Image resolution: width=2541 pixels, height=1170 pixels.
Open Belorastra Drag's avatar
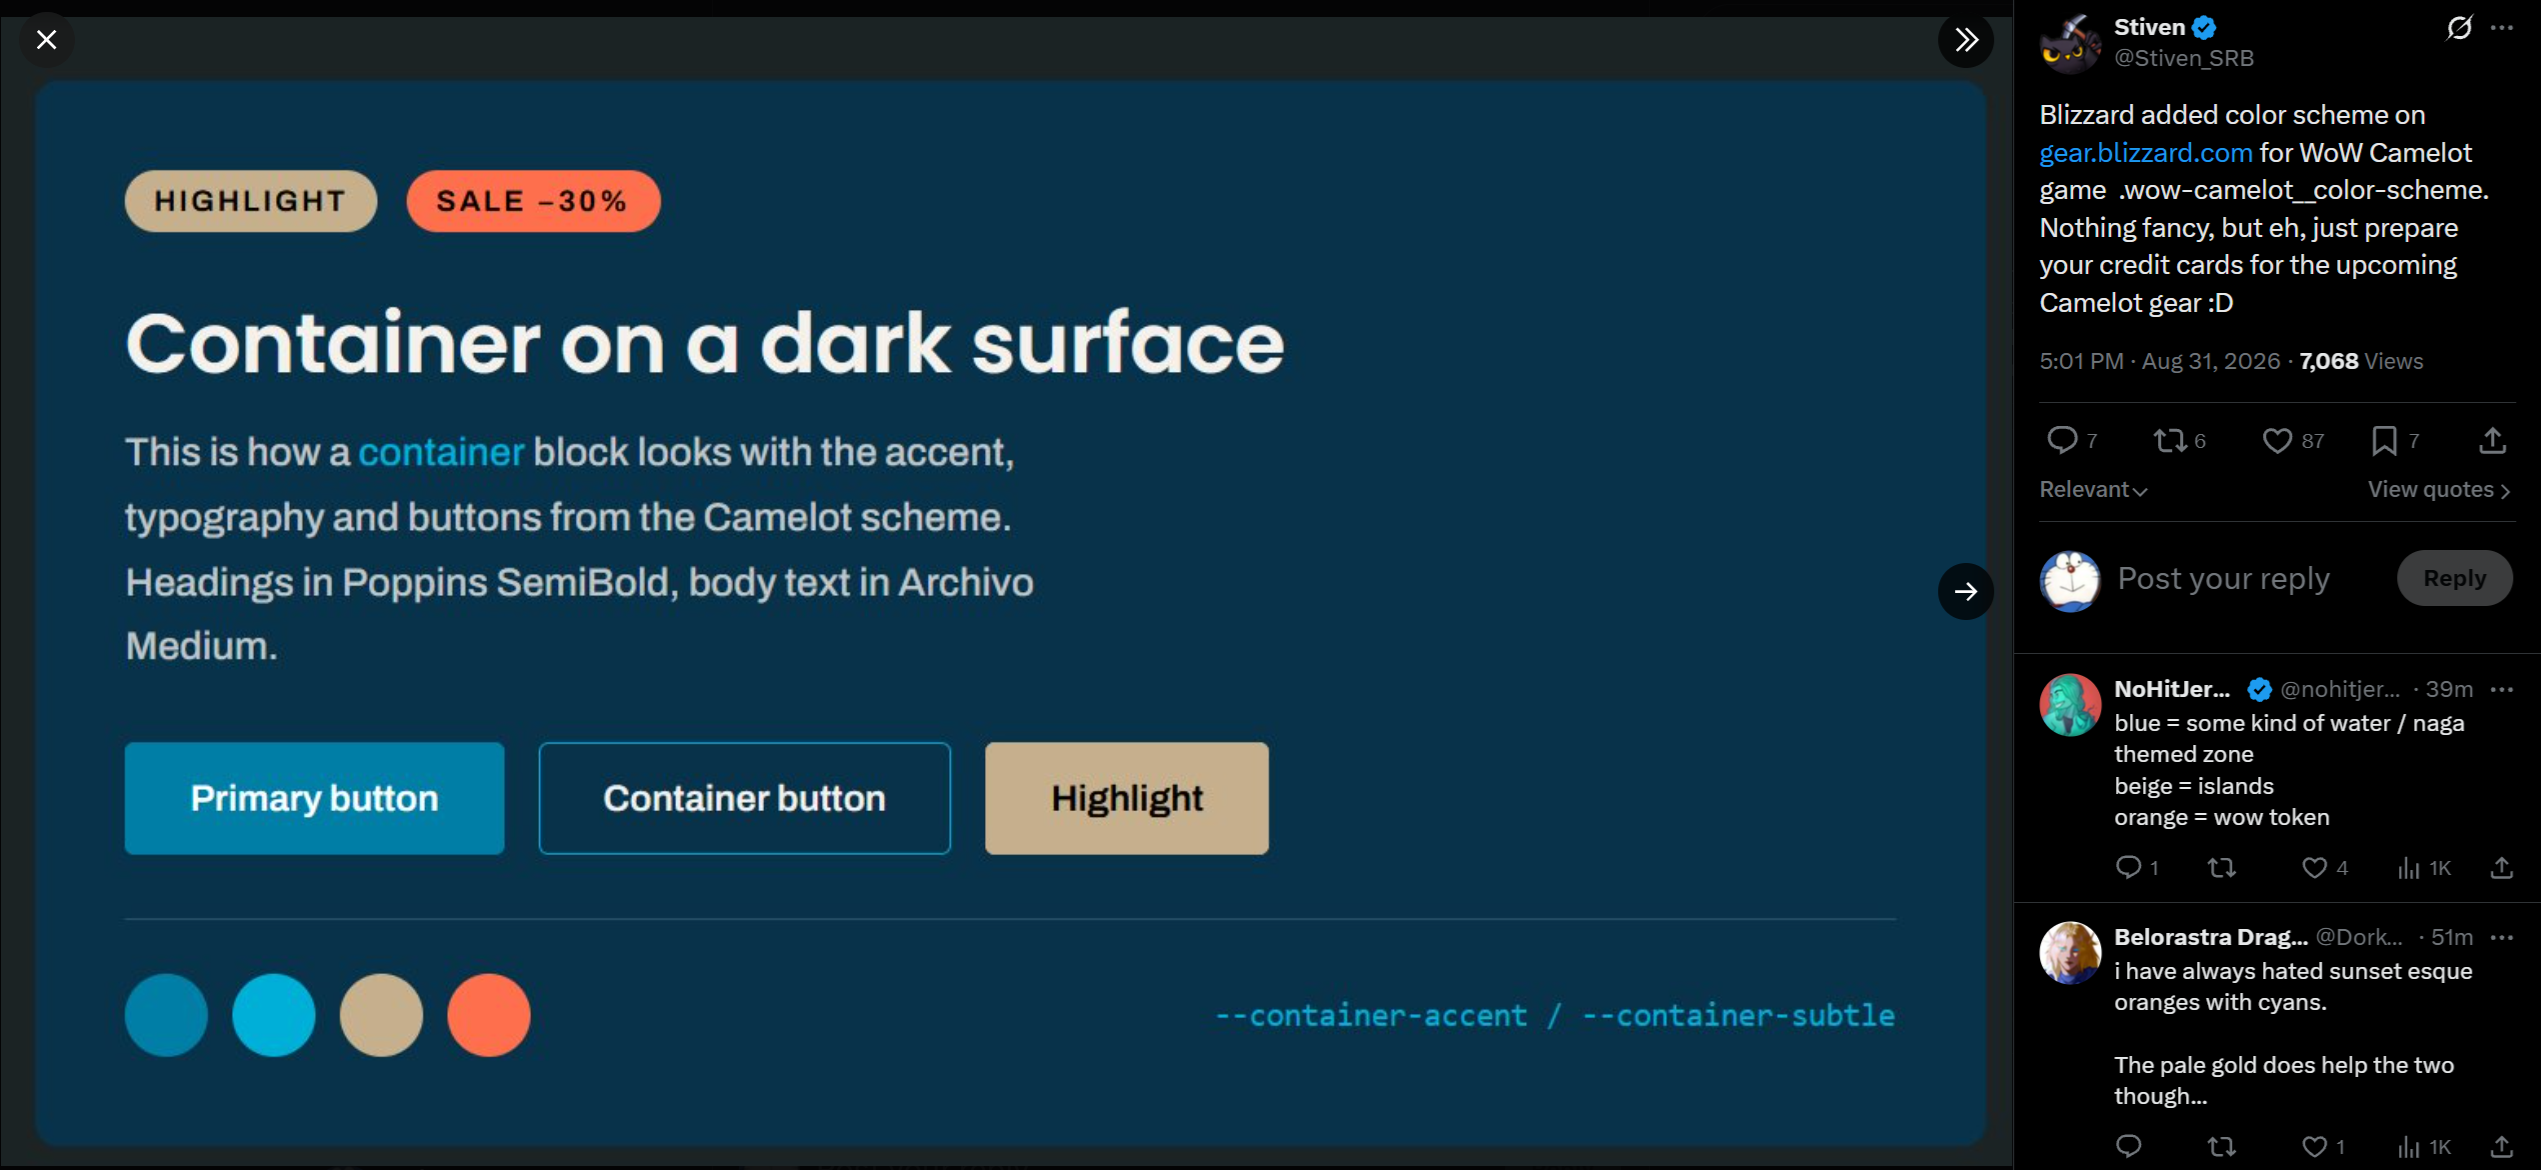coord(2070,952)
